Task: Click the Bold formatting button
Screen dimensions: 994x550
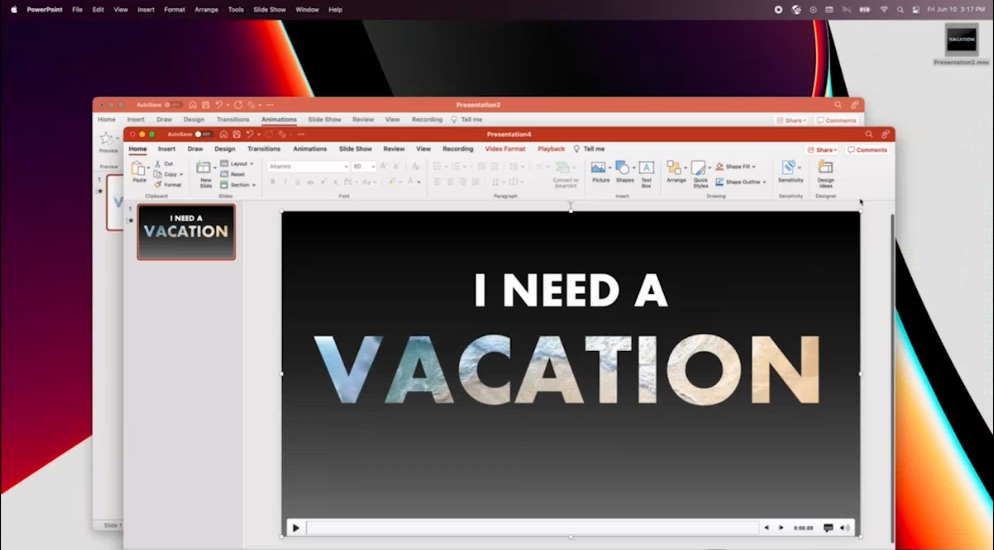Action: pyautogui.click(x=273, y=182)
